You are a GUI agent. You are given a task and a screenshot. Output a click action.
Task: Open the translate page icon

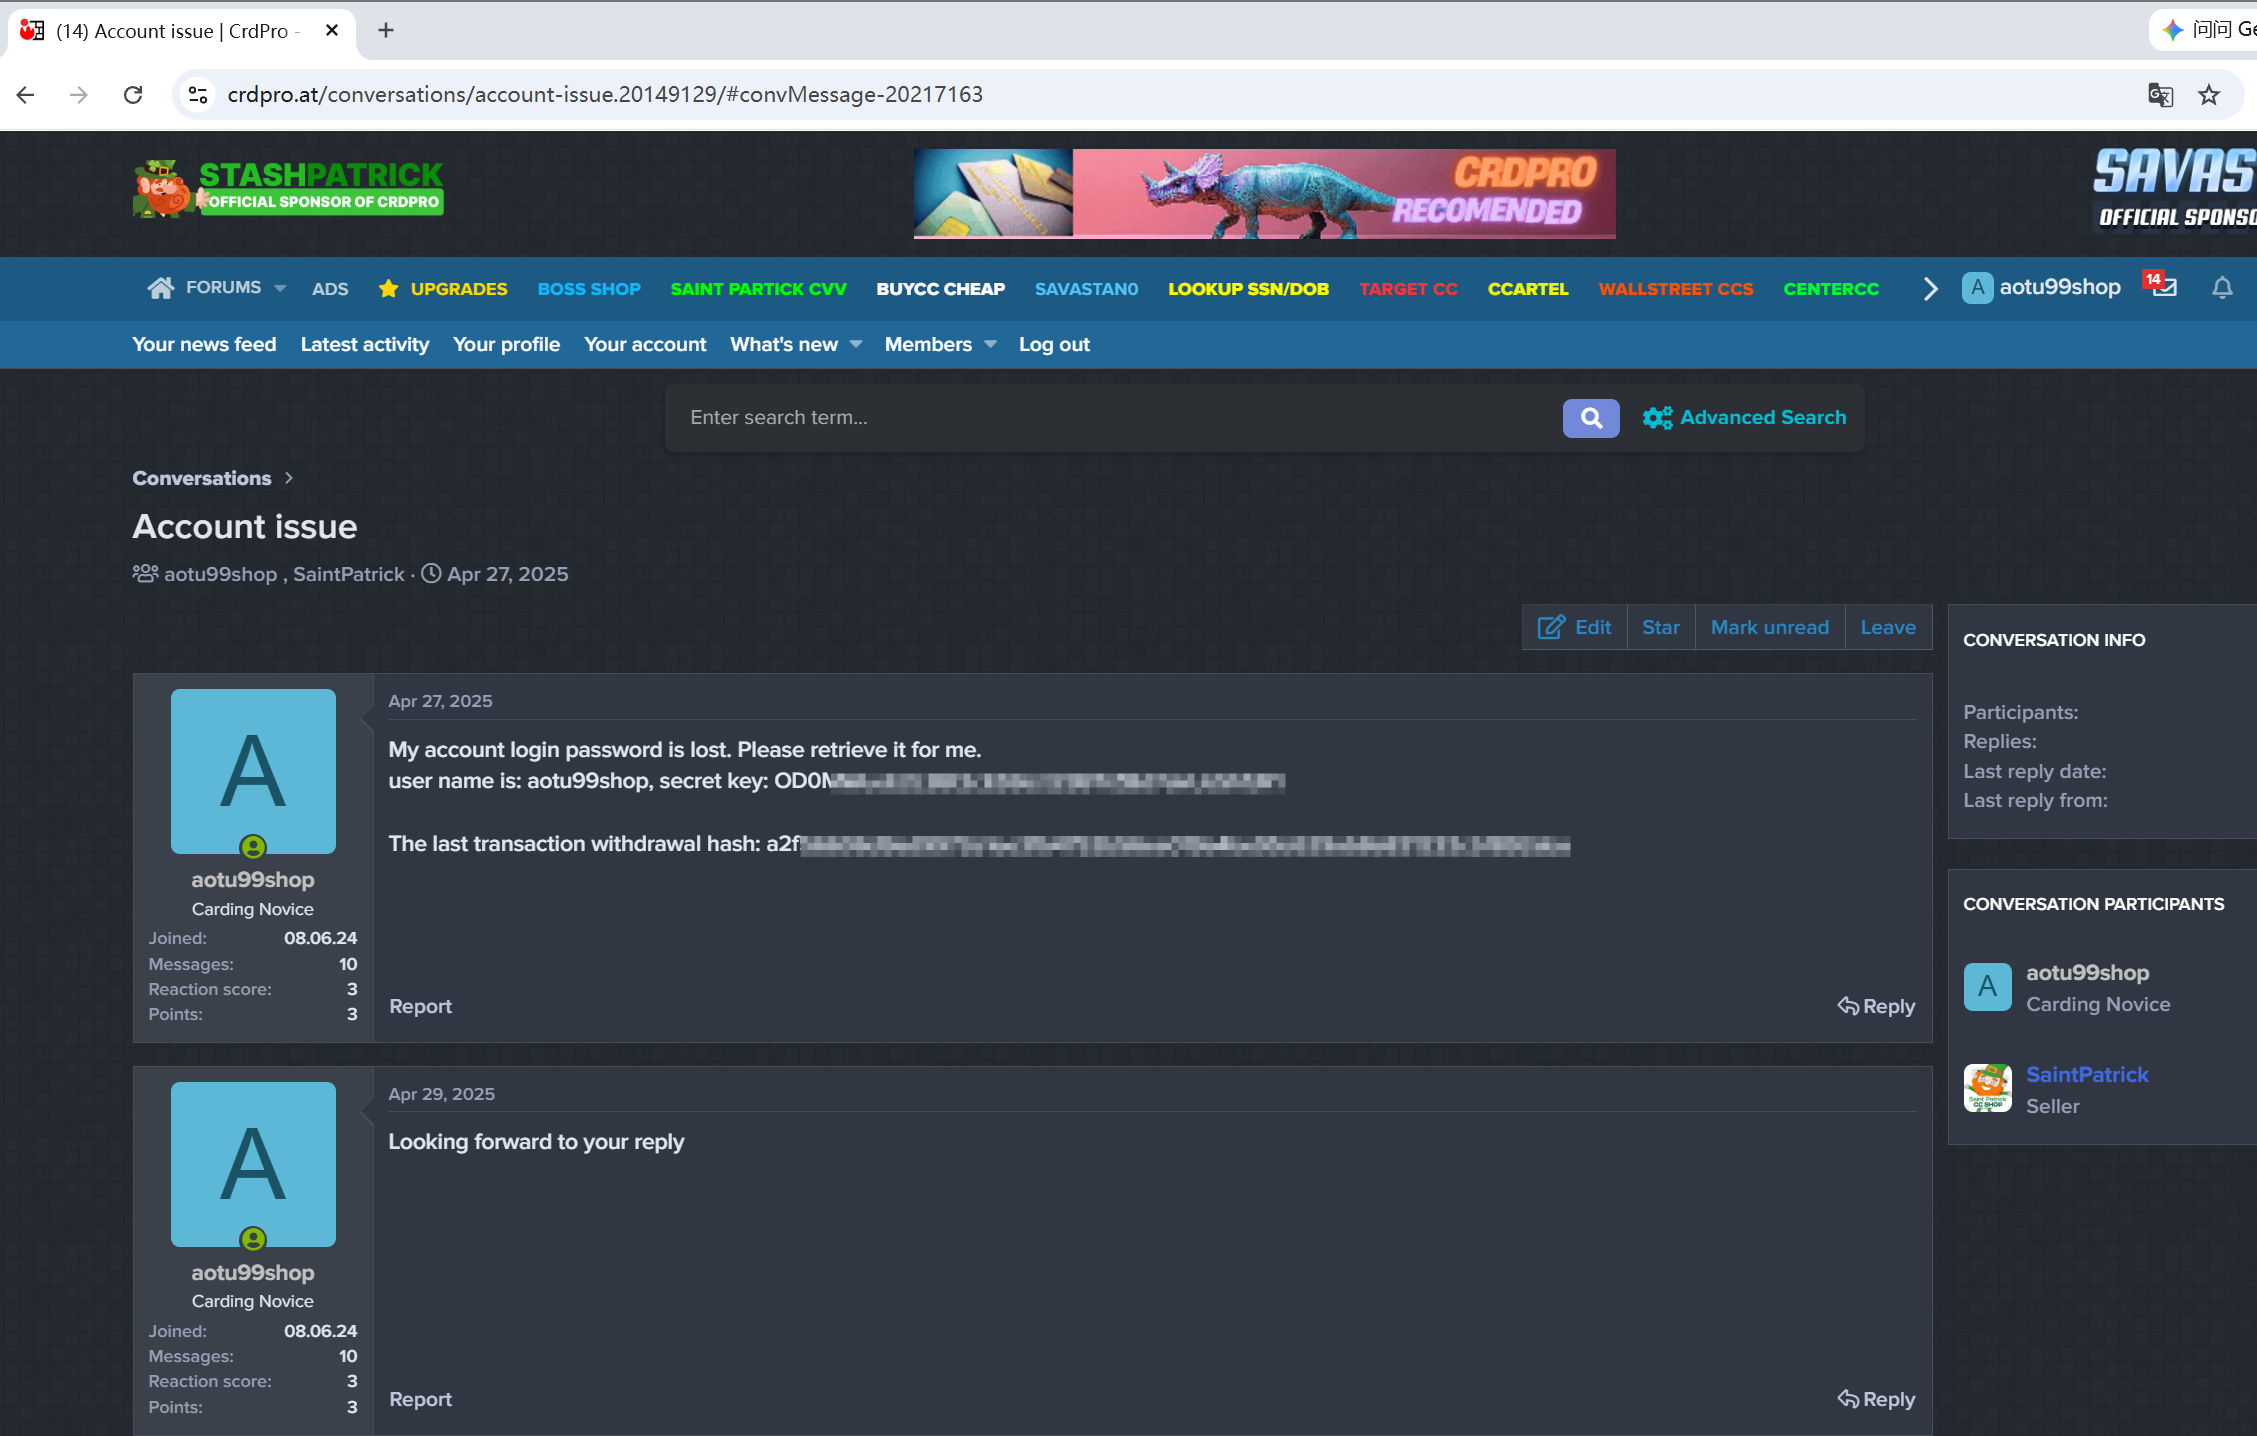coord(2160,95)
